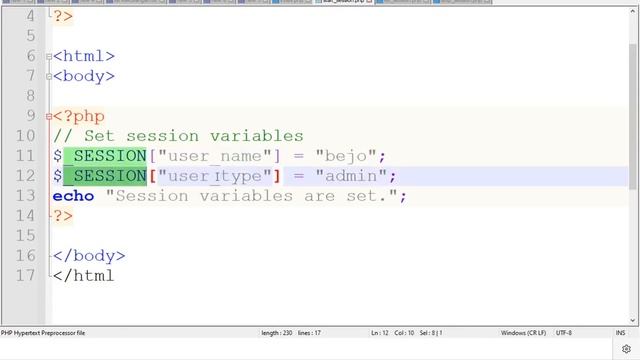Image resolution: width=640 pixels, height=360 pixels.
Task: Click line number 14 in the margin
Action: (x=26, y=216)
